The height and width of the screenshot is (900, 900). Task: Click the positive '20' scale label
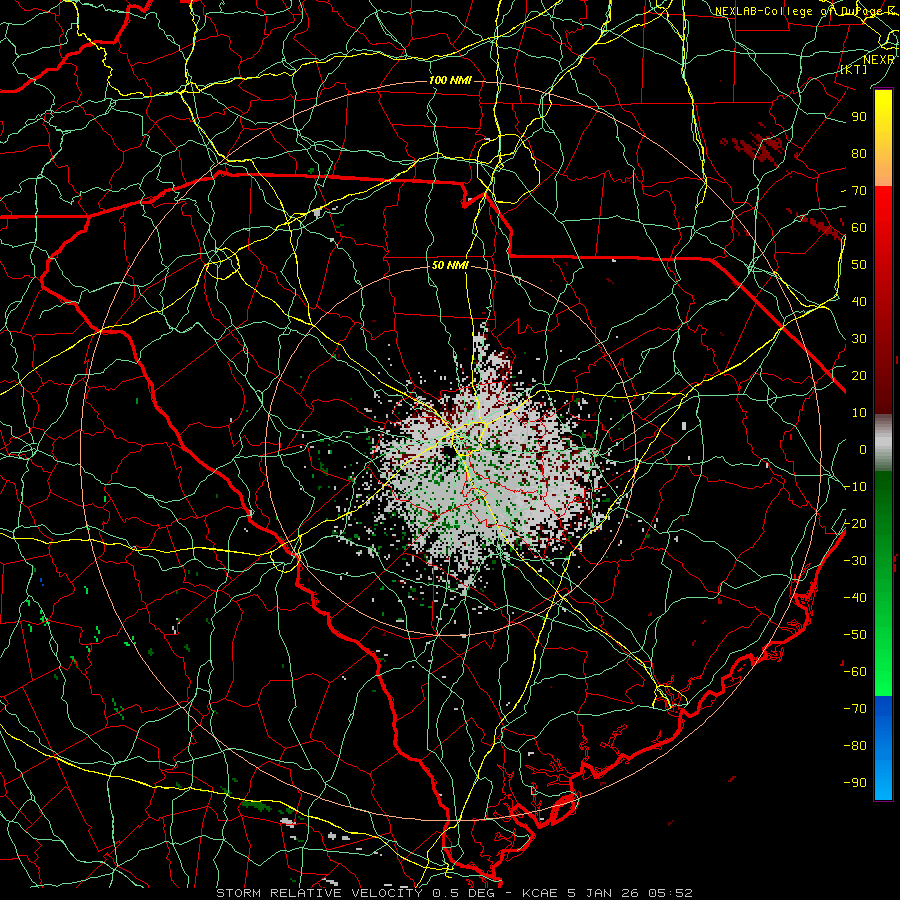(859, 375)
